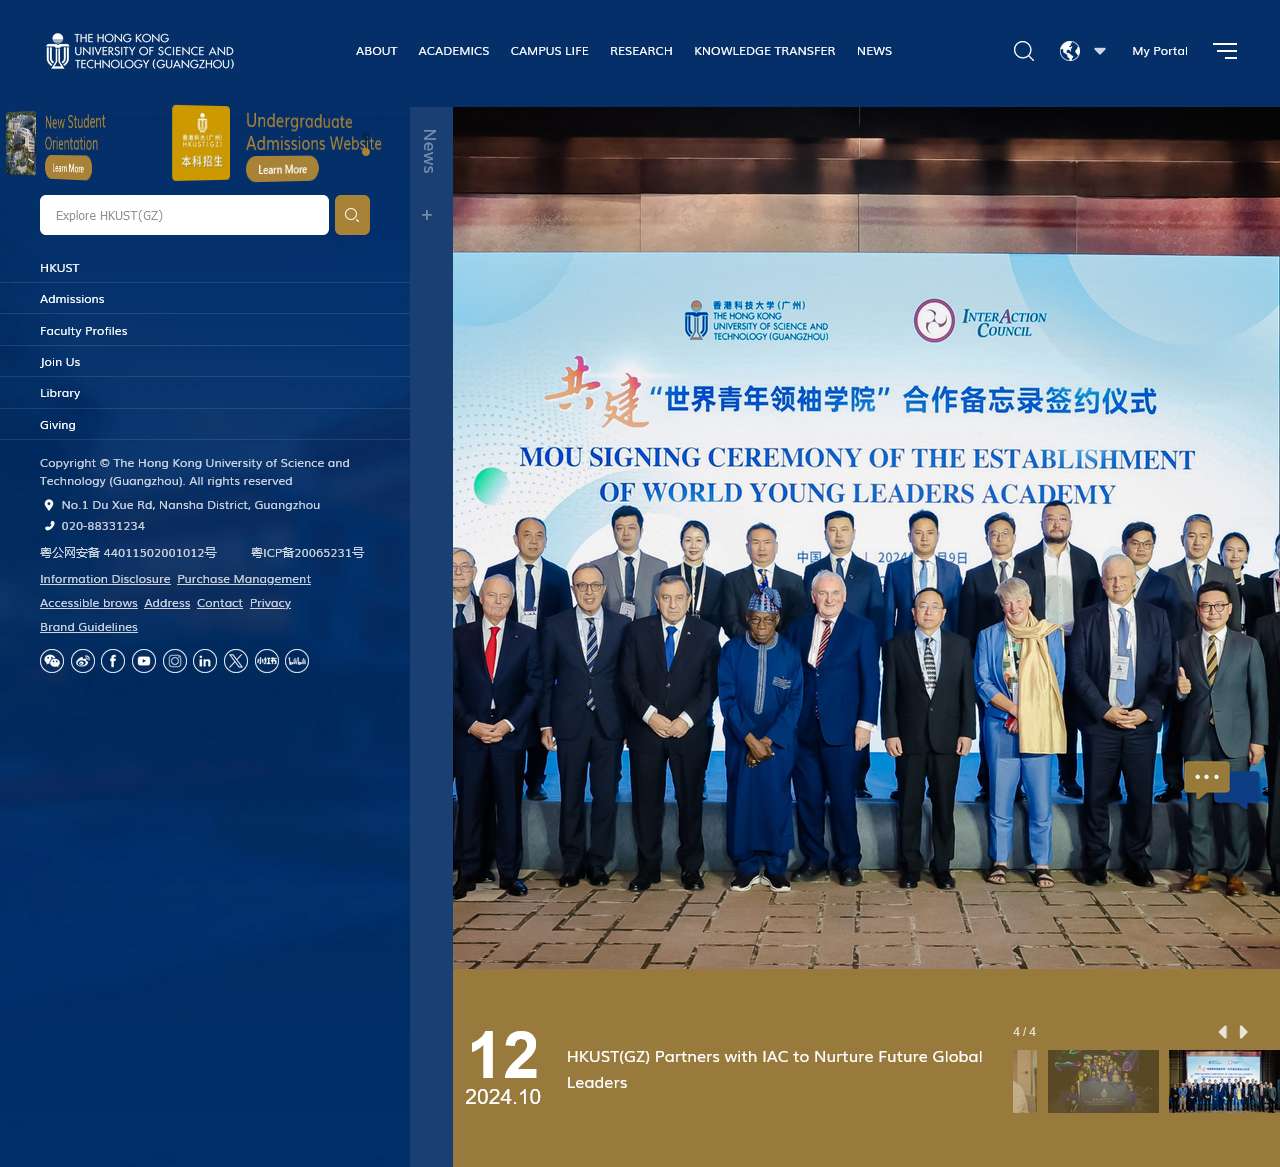The height and width of the screenshot is (1167, 1280).
Task: Click the globe language icon
Action: coord(1070,51)
